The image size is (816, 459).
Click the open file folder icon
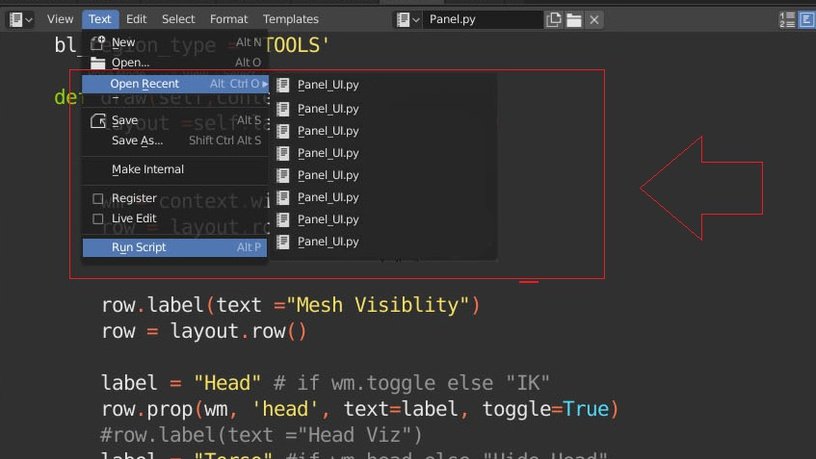coord(573,20)
